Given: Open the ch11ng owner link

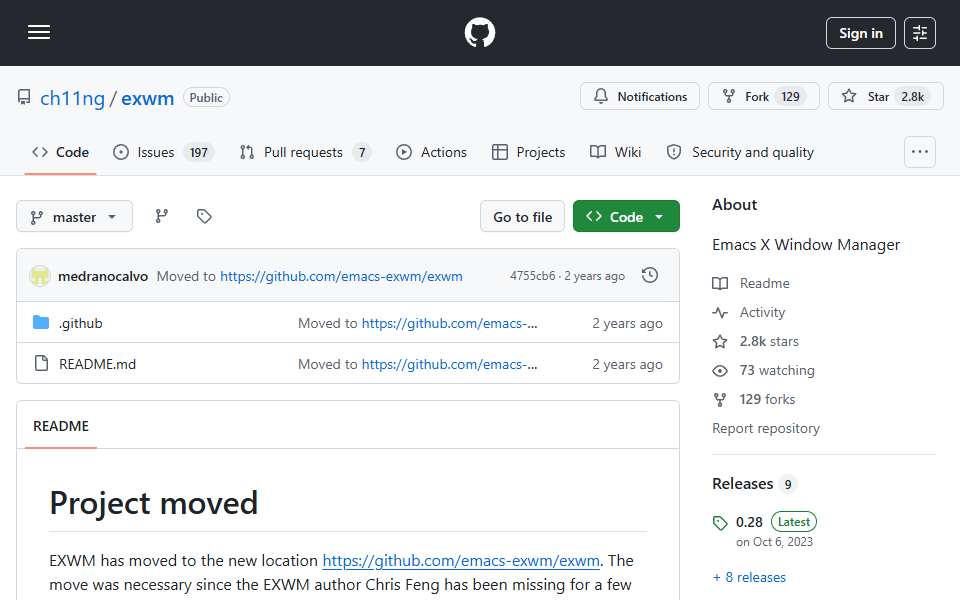Looking at the screenshot, I should point(72,98).
